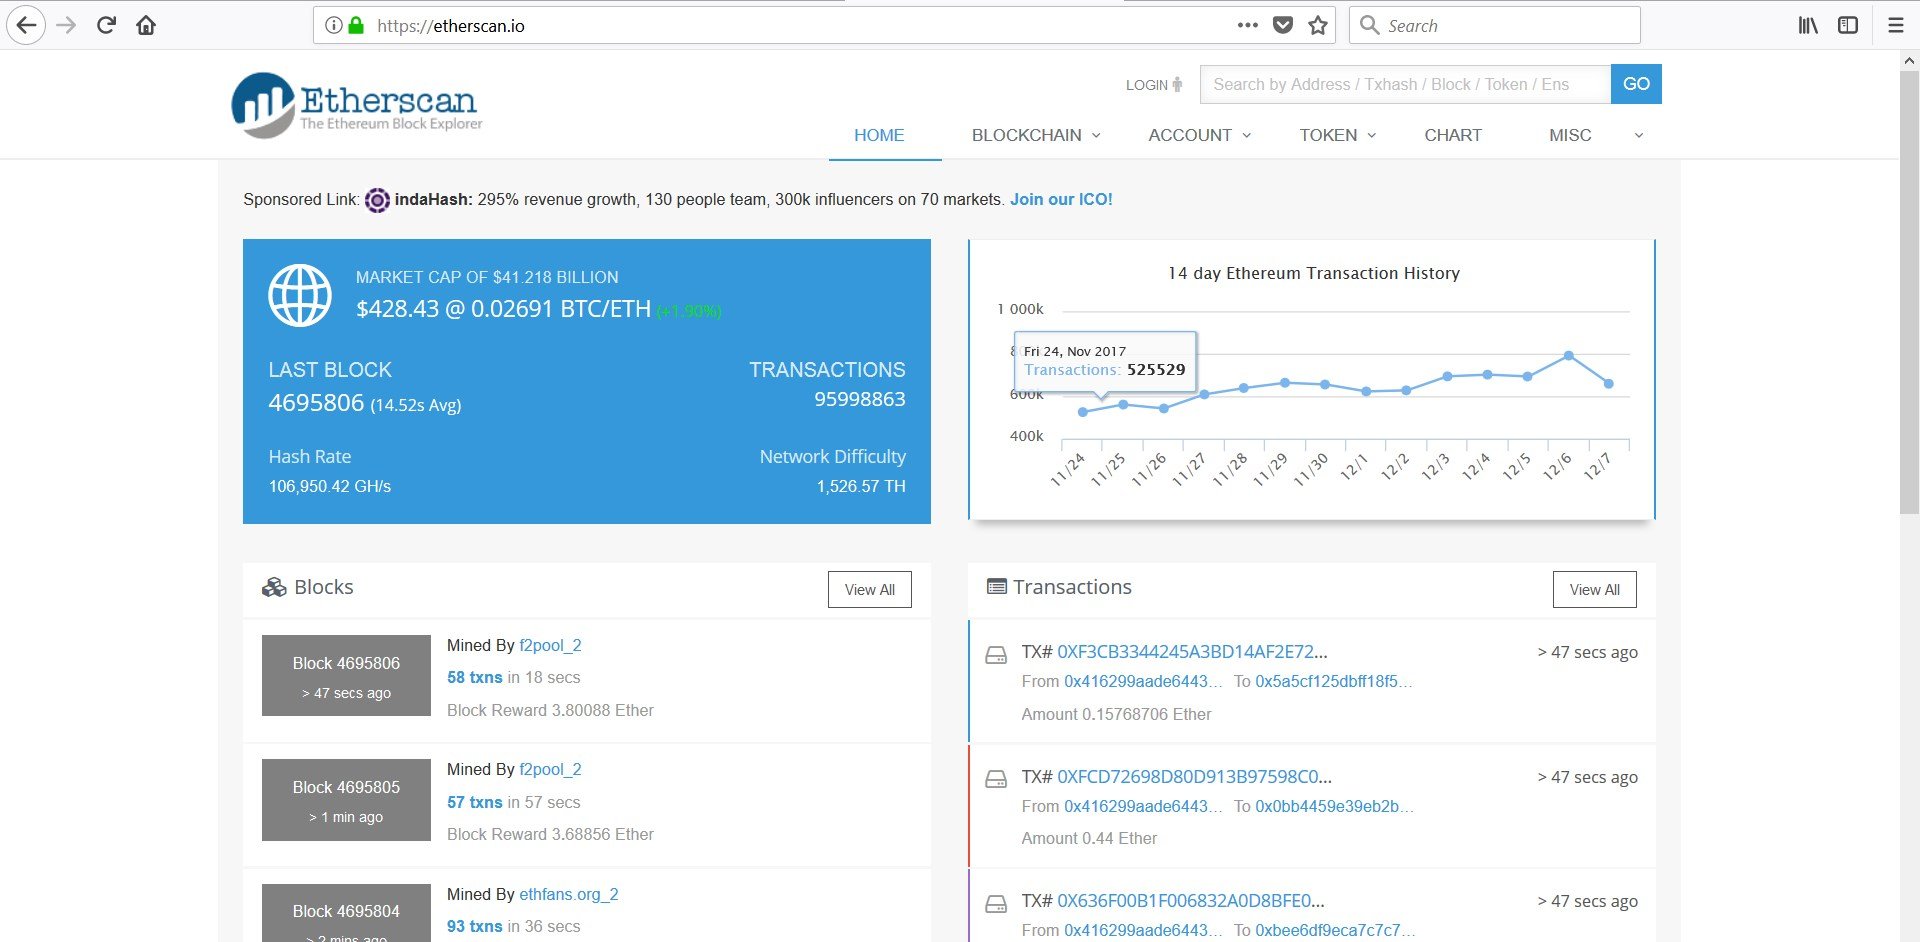
Task: Open recipient address 0x0bb4459e39eb2b link
Action: coord(1334,806)
